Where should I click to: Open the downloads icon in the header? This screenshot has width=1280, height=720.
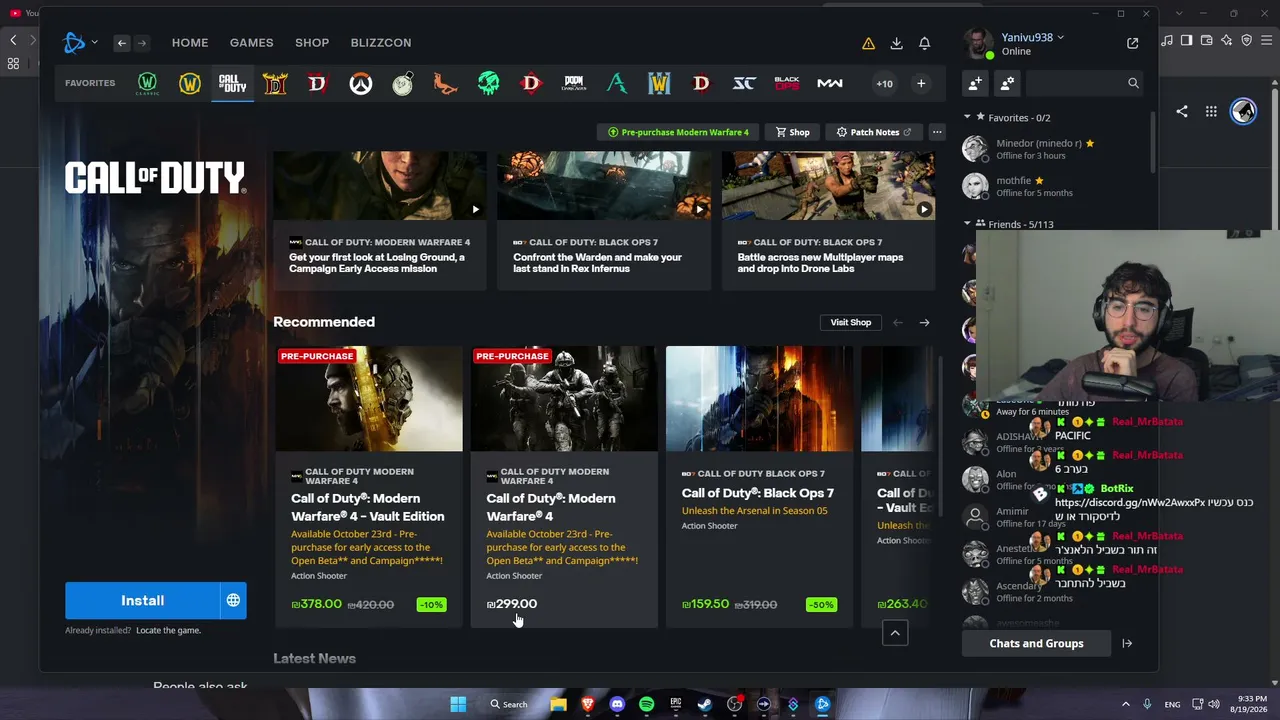896,43
